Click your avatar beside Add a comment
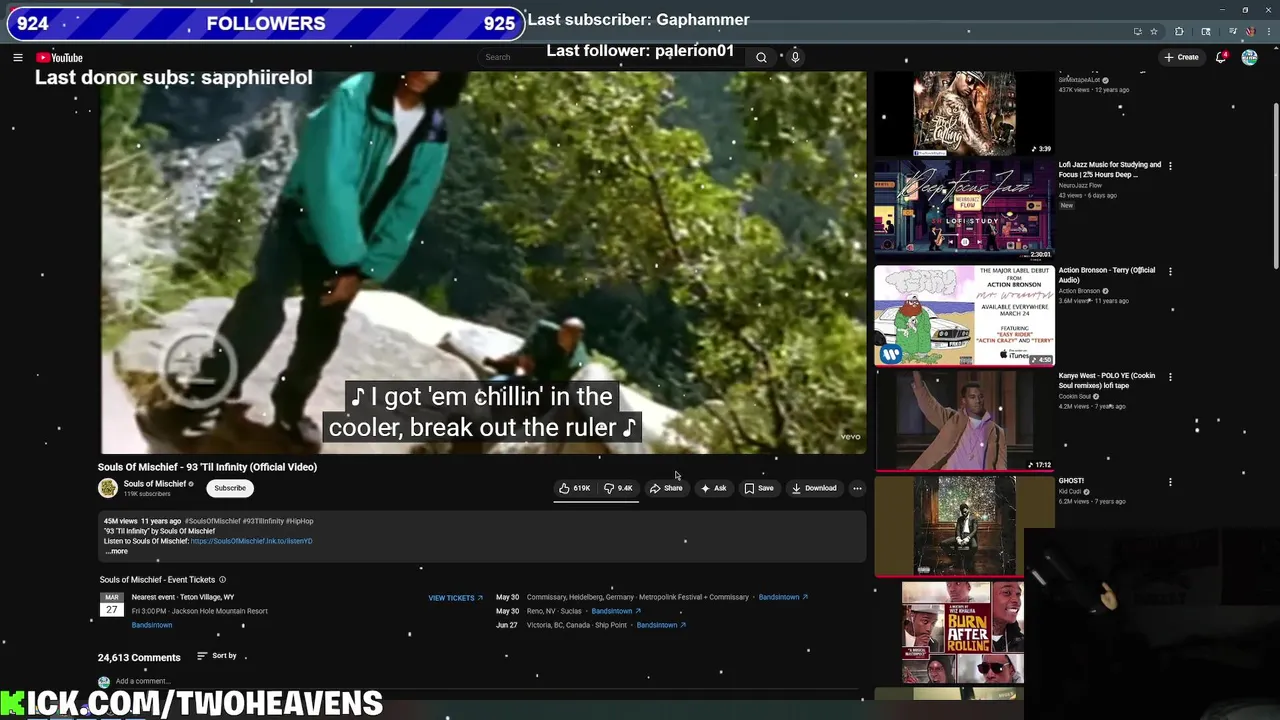This screenshot has height=720, width=1280. (x=104, y=682)
